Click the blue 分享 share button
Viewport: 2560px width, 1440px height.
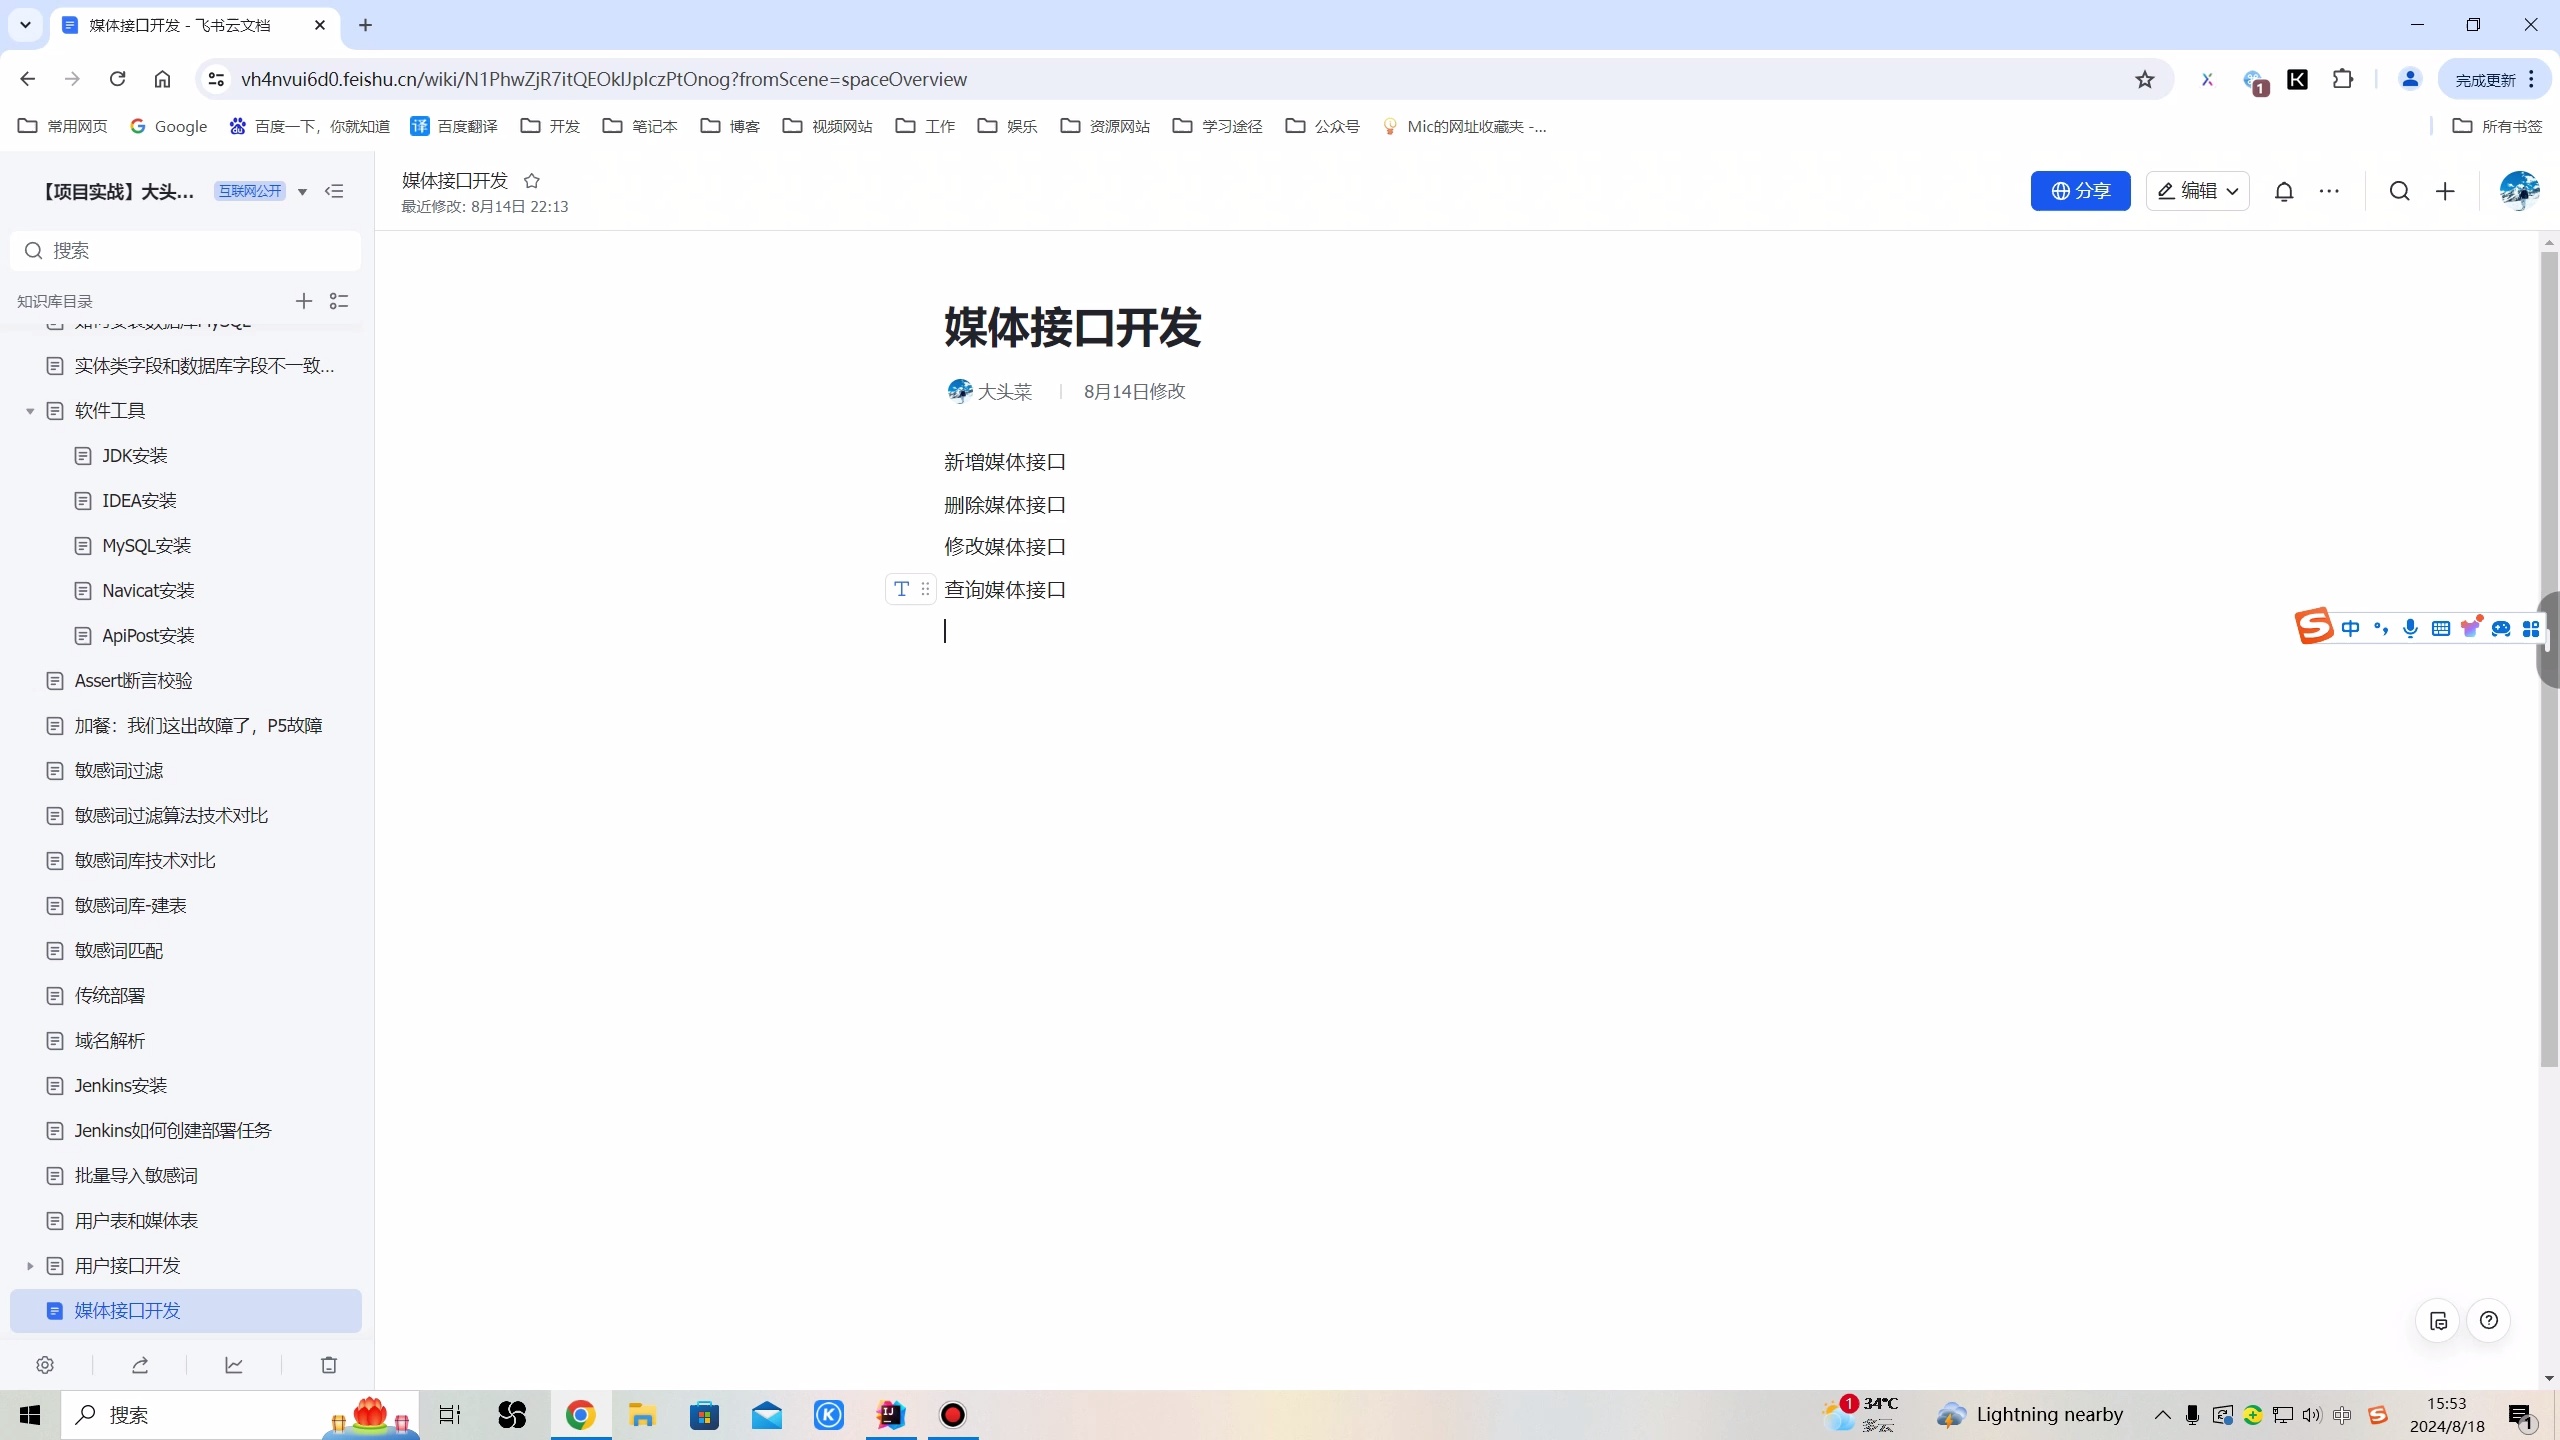(x=2081, y=190)
